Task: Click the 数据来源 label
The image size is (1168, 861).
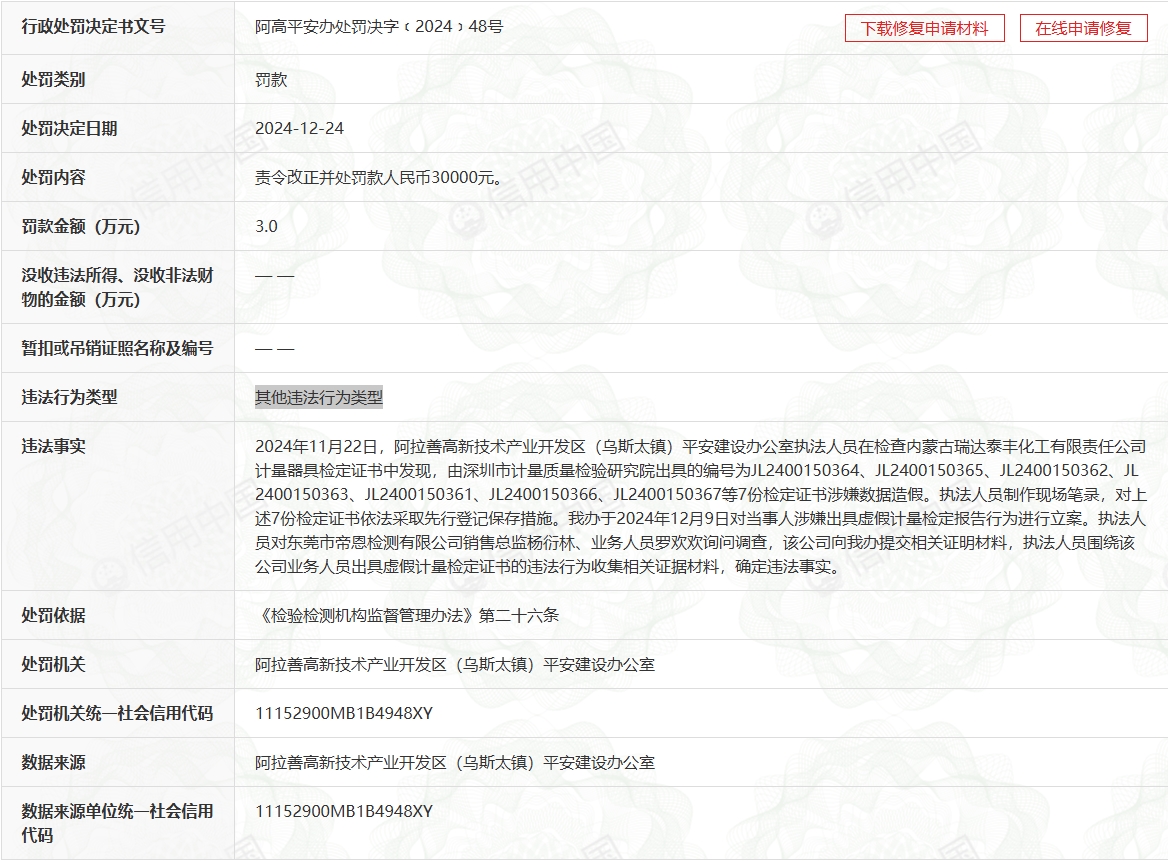Action: click(53, 762)
